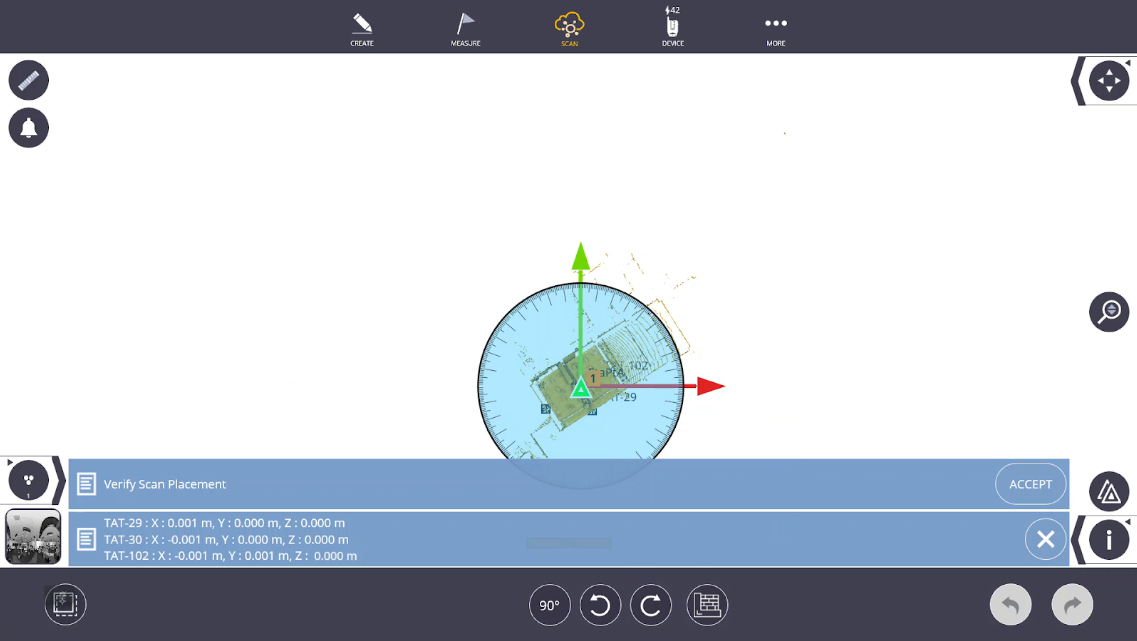
Task: Click the Verify Scan Placement document icon
Action: pyautogui.click(x=86, y=484)
